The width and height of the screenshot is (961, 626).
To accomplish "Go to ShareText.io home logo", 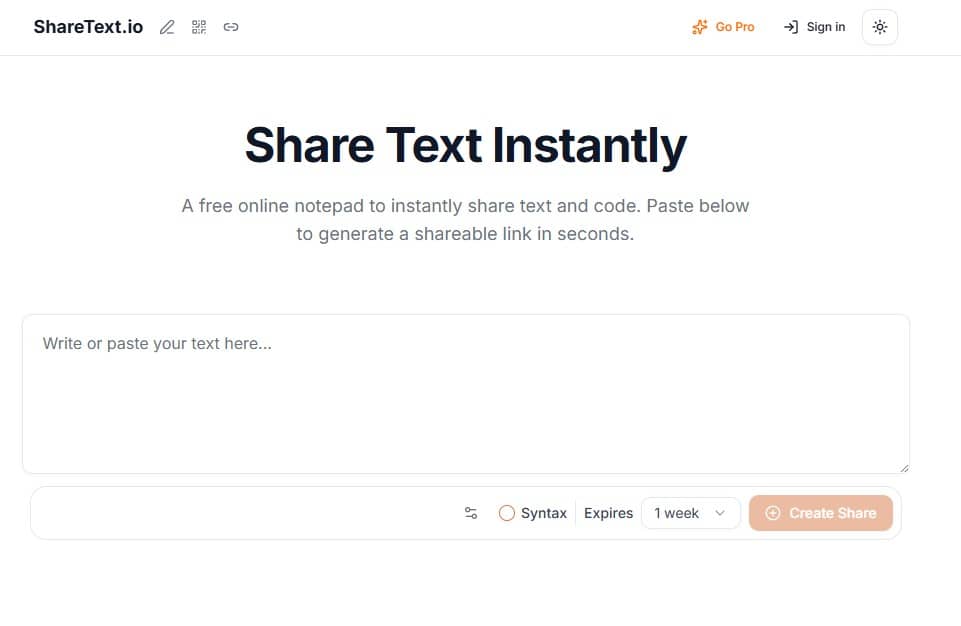I will (x=88, y=27).
